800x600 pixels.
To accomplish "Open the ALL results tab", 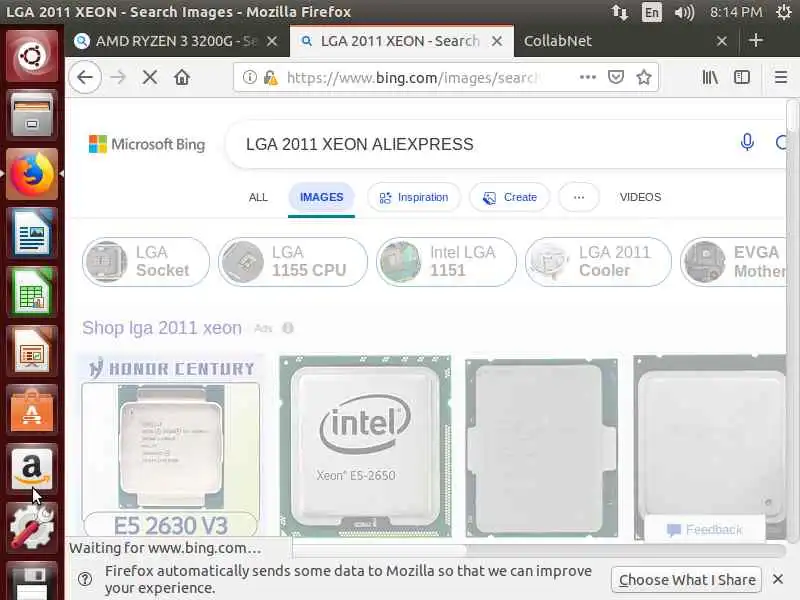I will 258,197.
